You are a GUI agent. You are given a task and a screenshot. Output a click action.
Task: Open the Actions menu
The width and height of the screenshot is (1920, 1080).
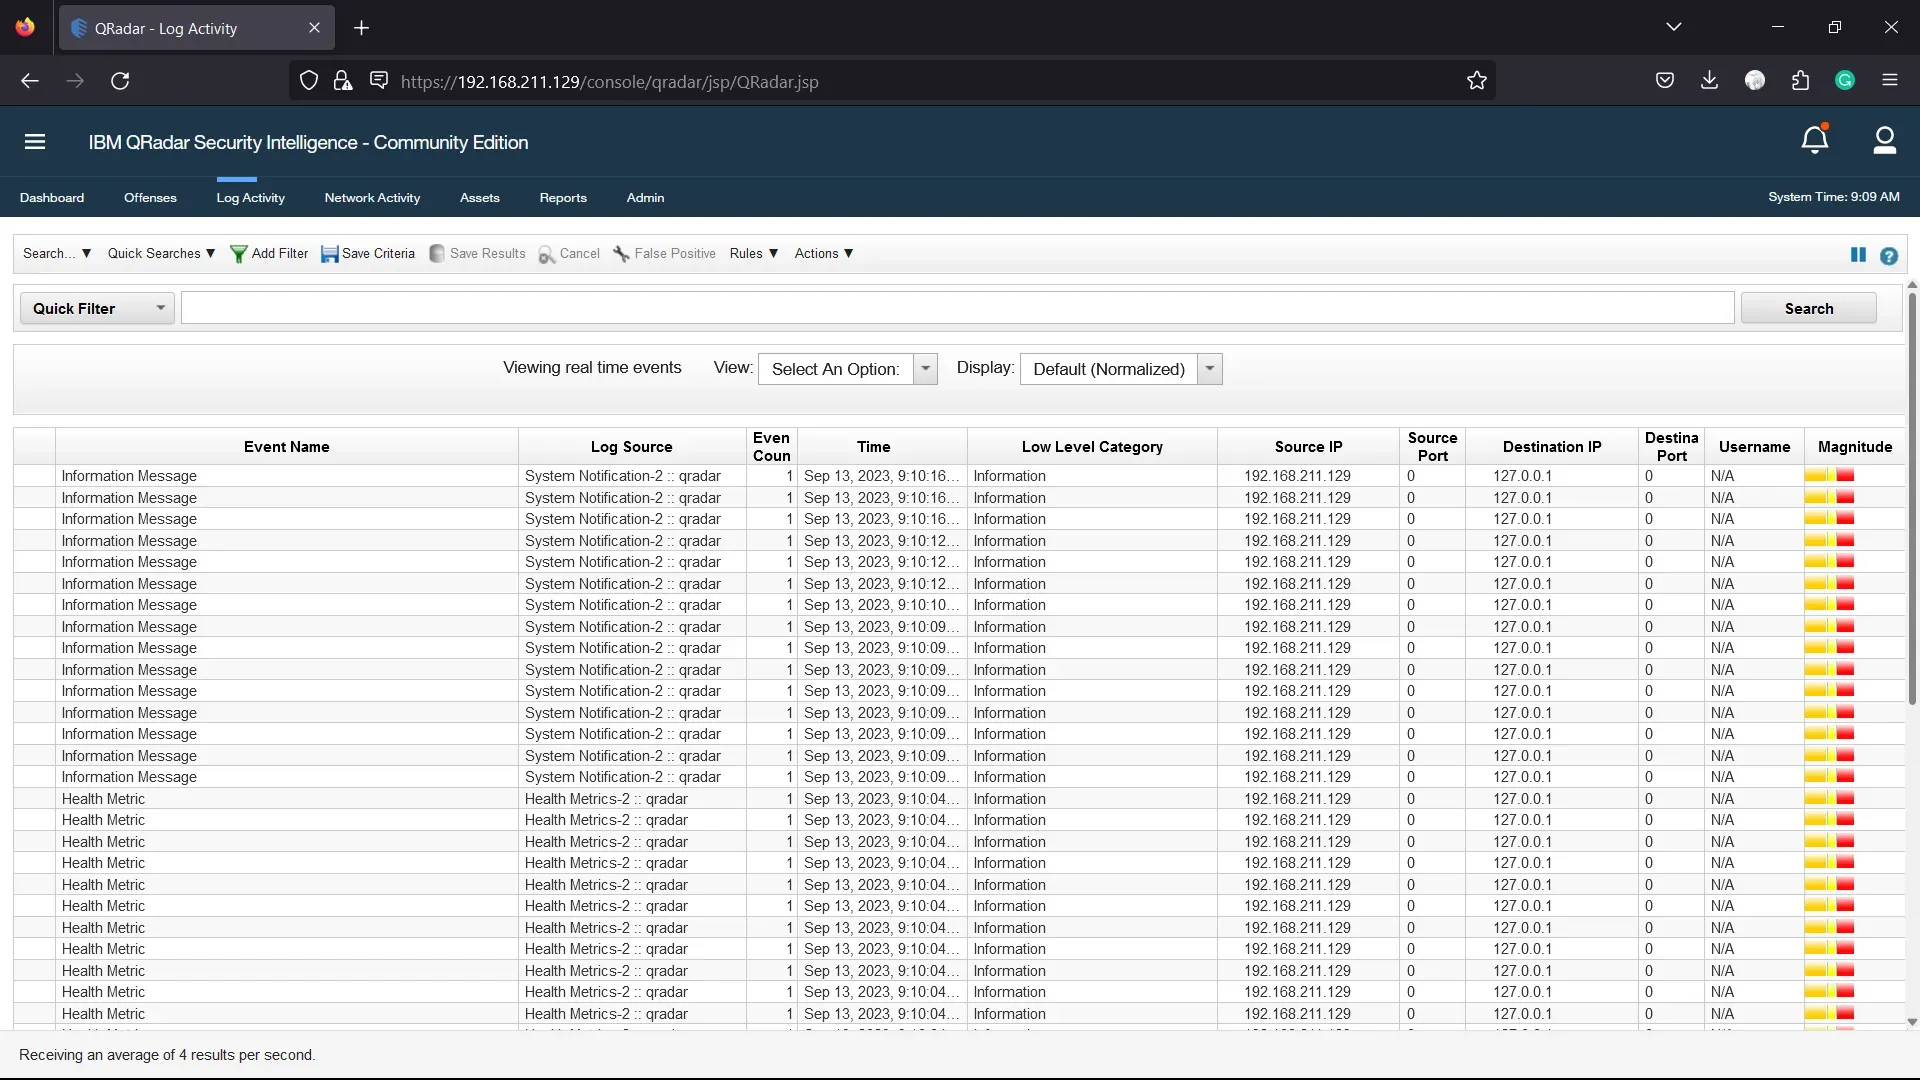[823, 254]
